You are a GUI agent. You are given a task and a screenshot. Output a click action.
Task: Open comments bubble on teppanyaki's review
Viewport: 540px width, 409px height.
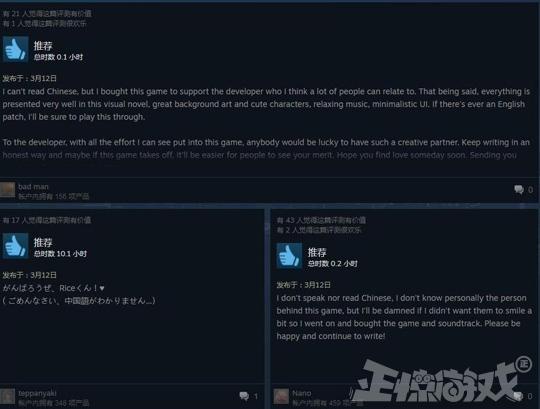click(244, 396)
